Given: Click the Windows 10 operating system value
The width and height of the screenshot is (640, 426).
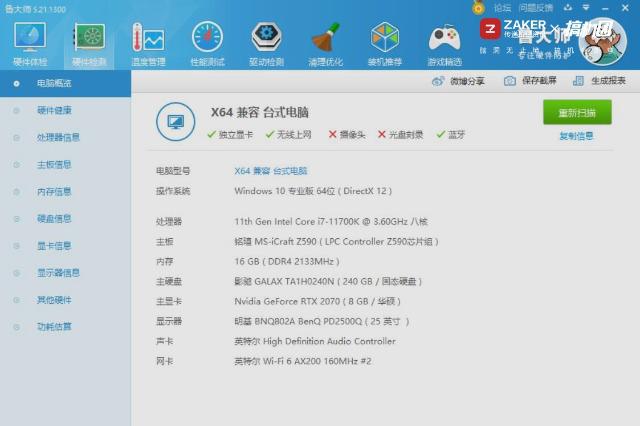Looking at the screenshot, I should pos(313,191).
